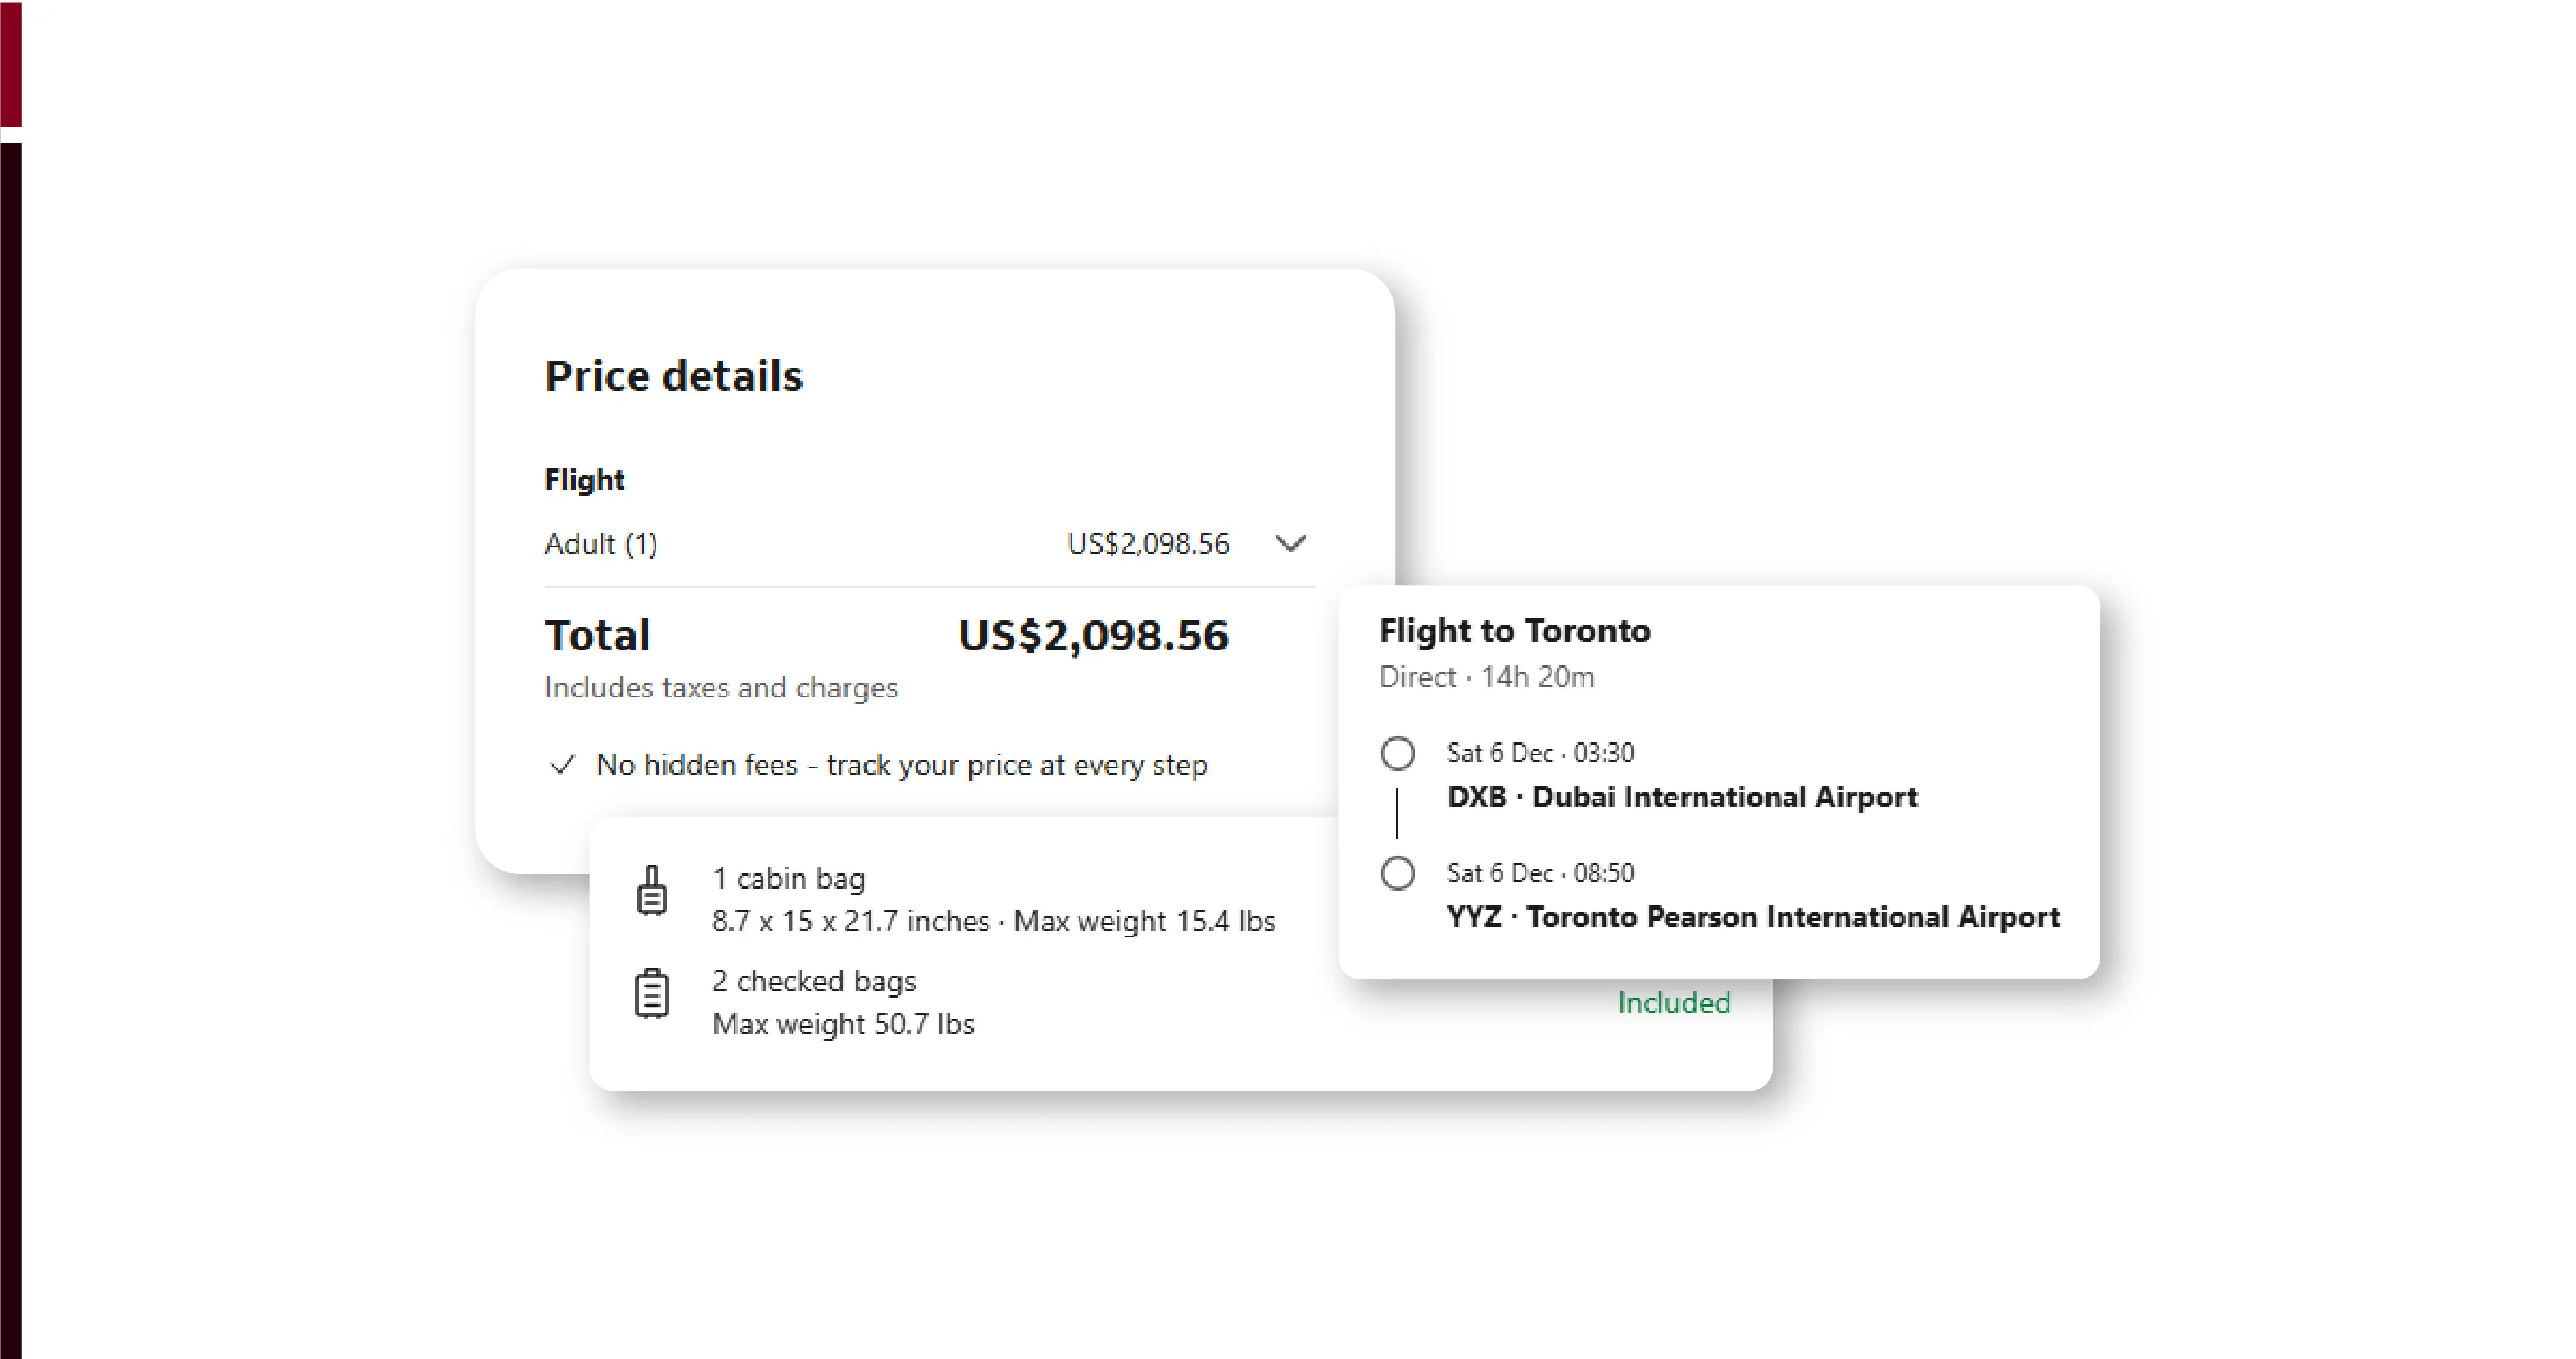Click the Price details heading
This screenshot has width=2576, height=1359.
[x=673, y=376]
